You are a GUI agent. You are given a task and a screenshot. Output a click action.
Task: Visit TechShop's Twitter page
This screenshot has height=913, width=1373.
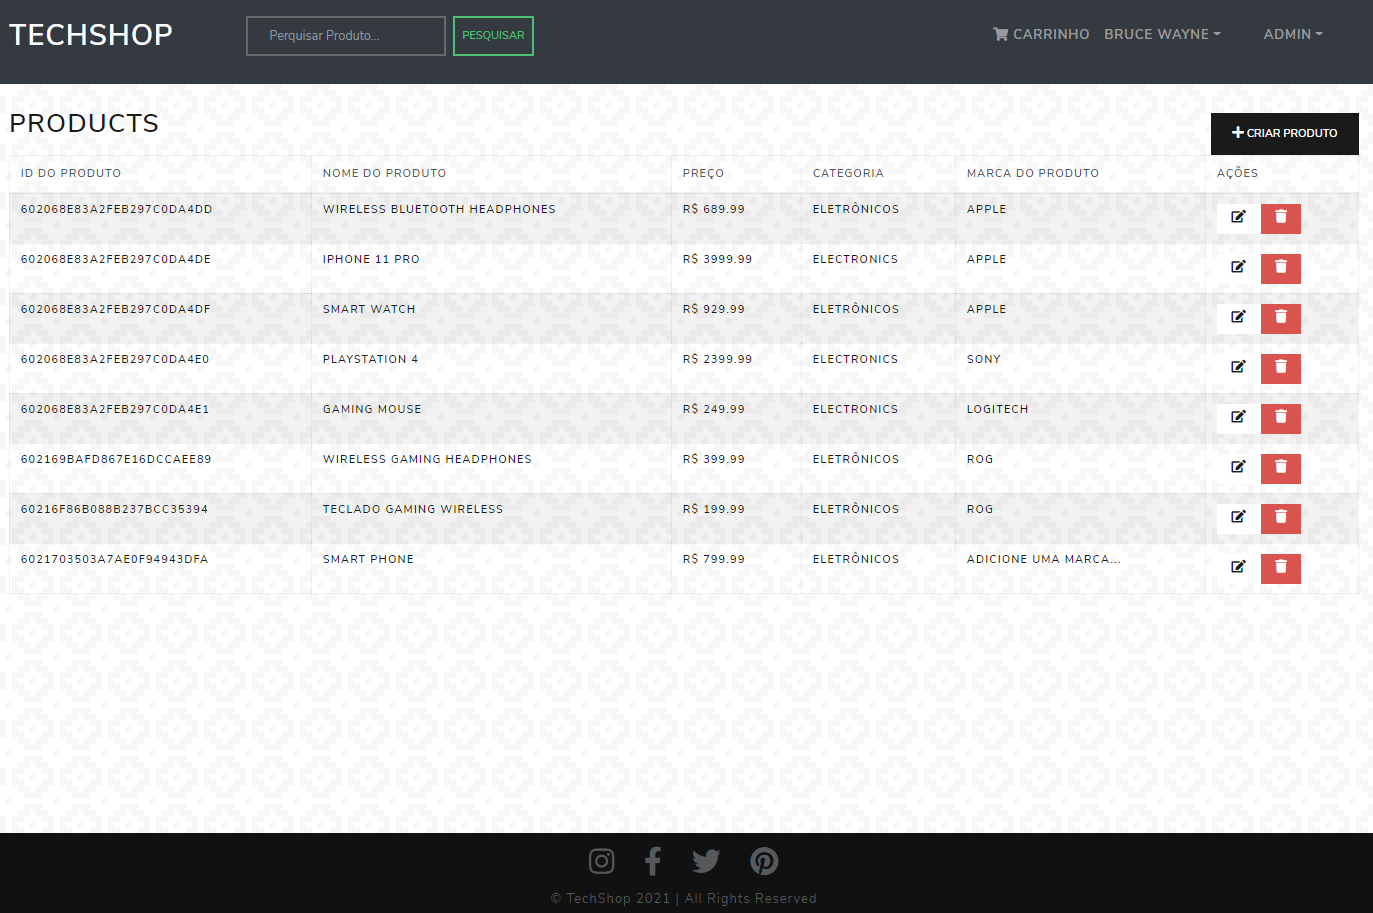click(706, 861)
